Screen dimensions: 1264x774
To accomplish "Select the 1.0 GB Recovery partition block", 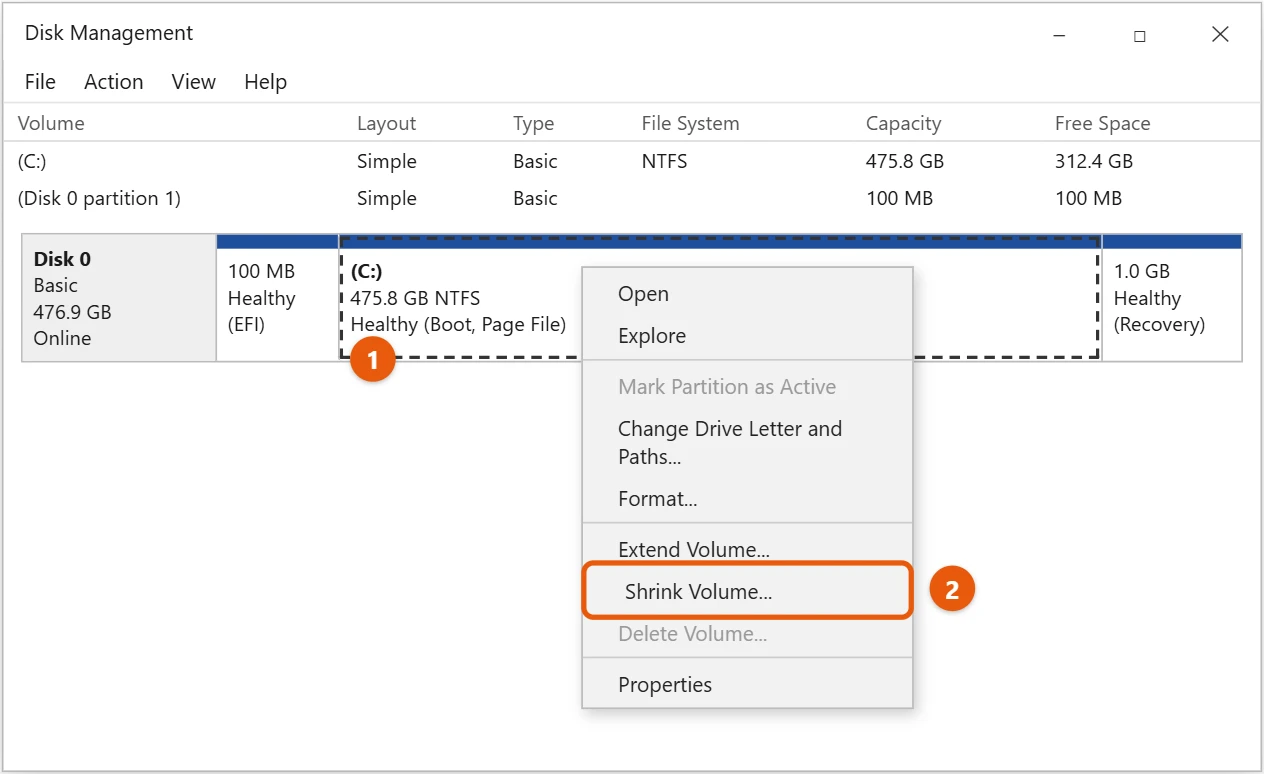I will (x=1172, y=298).
